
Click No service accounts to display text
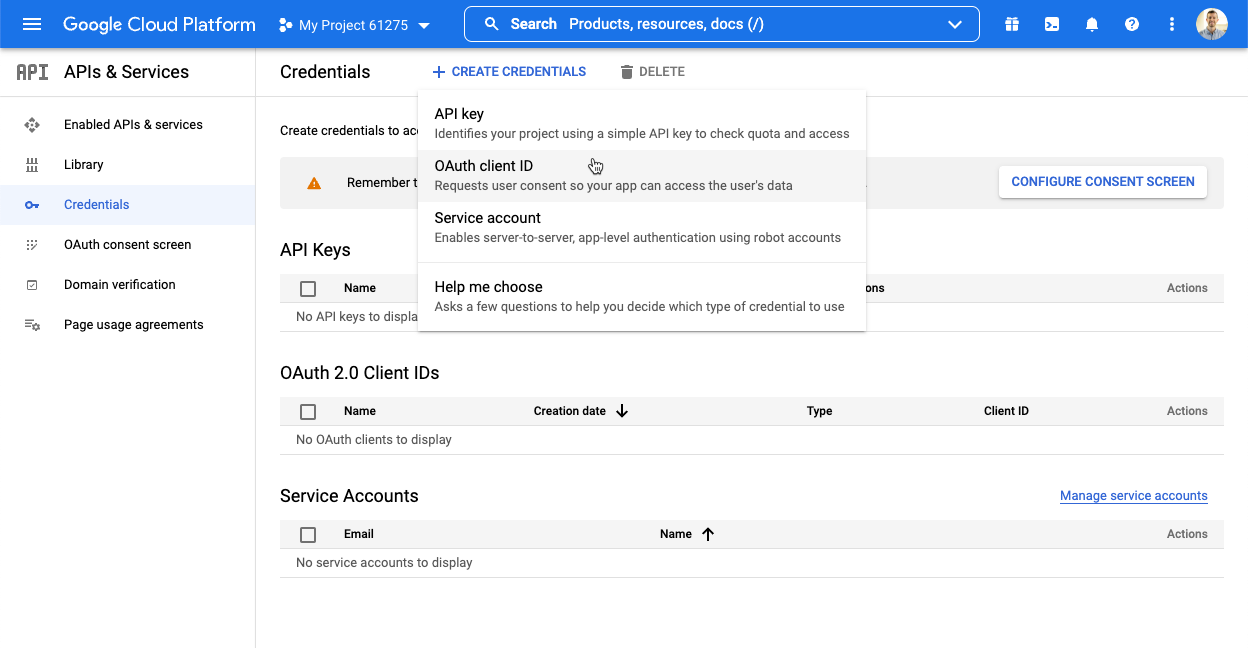[384, 563]
